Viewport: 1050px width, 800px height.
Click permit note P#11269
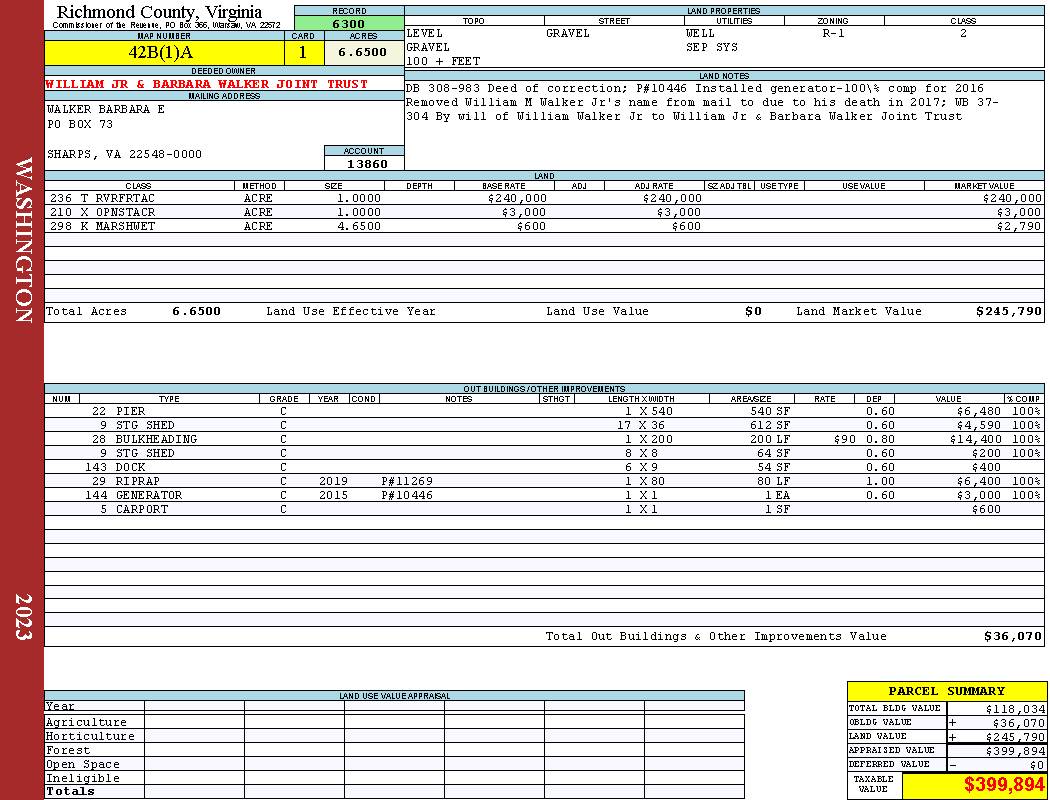click(407, 482)
